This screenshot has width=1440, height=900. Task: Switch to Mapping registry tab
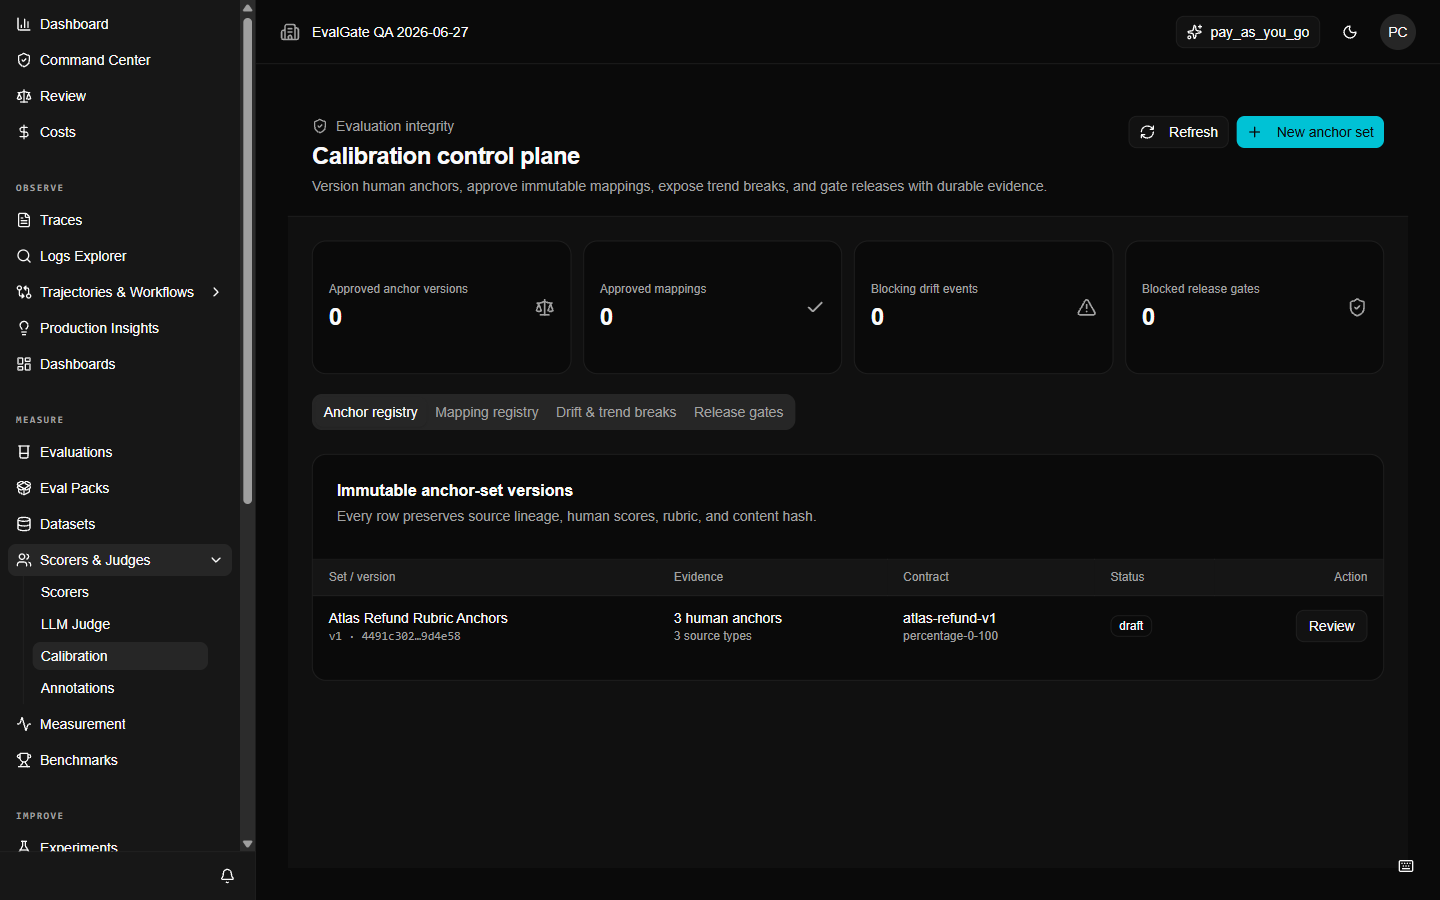(x=487, y=412)
